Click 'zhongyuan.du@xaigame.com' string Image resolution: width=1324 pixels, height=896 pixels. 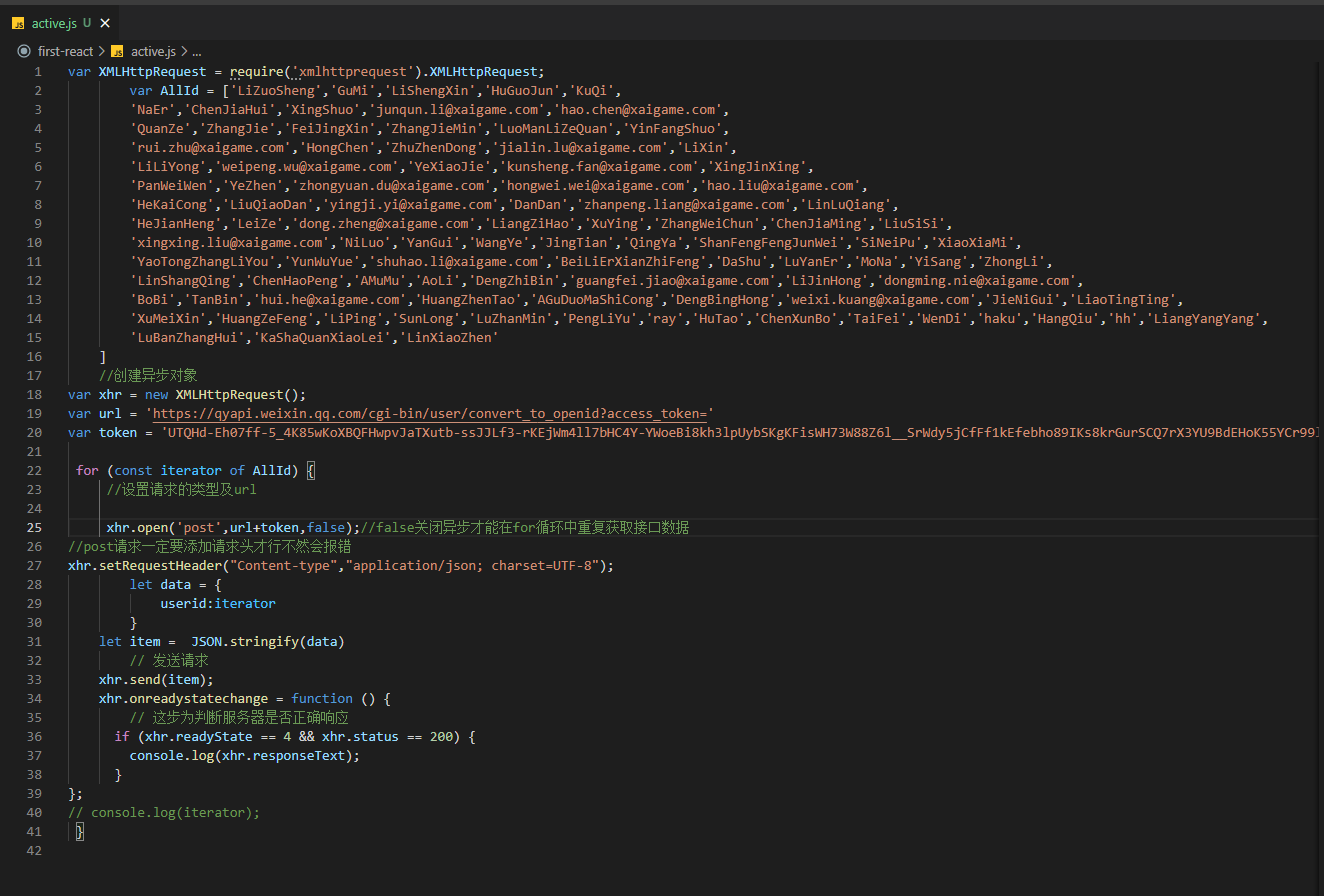point(391,185)
